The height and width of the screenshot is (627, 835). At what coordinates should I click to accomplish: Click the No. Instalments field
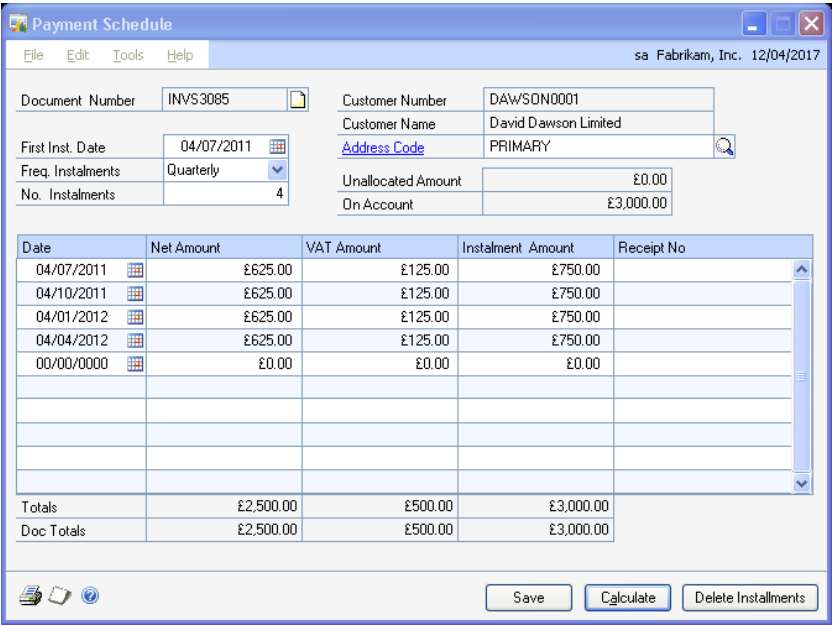click(226, 194)
